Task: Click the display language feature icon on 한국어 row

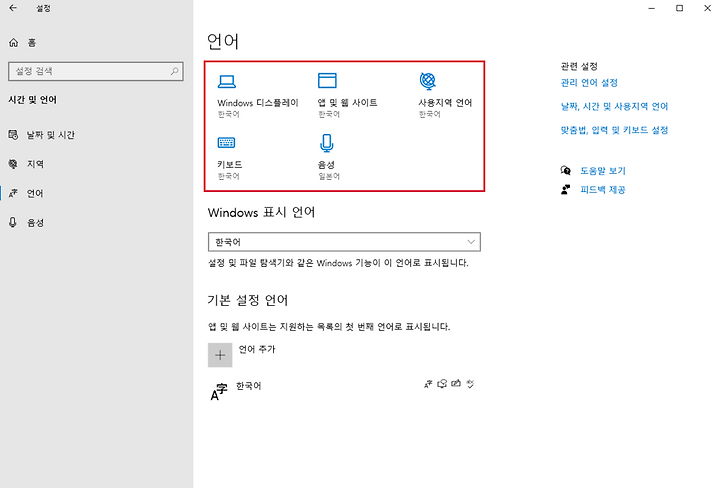Action: pos(428,384)
